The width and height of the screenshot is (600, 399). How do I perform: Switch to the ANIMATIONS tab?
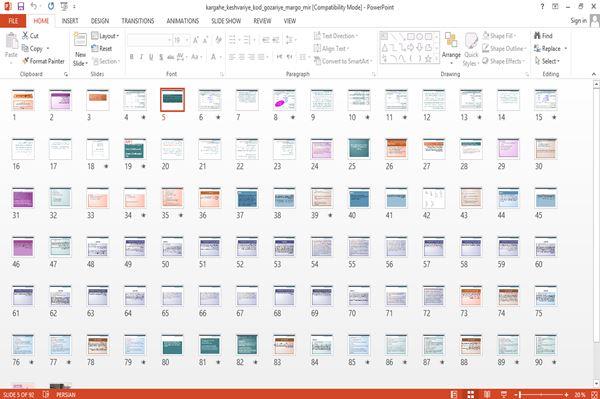[183, 21]
